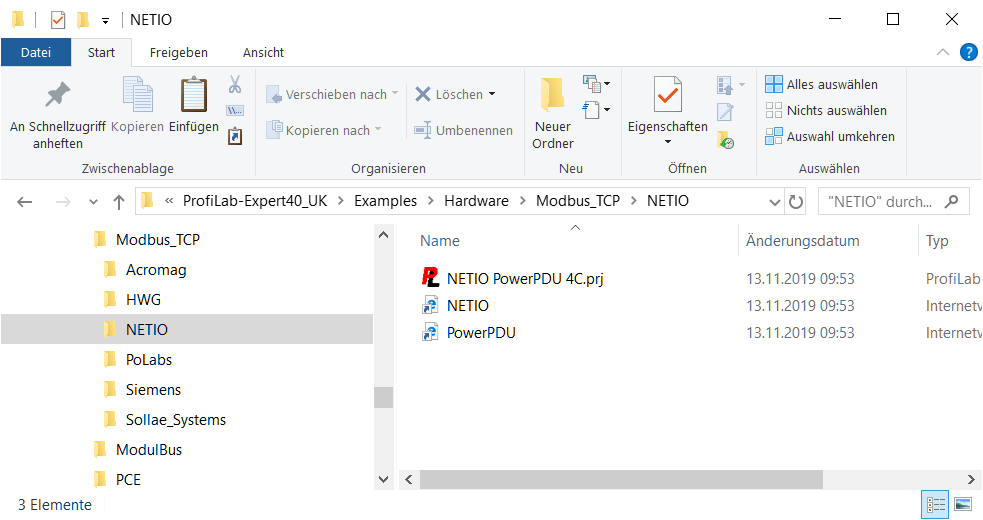This screenshot has width=983, height=520.
Task: Click Alles auswählen
Action: point(821,84)
